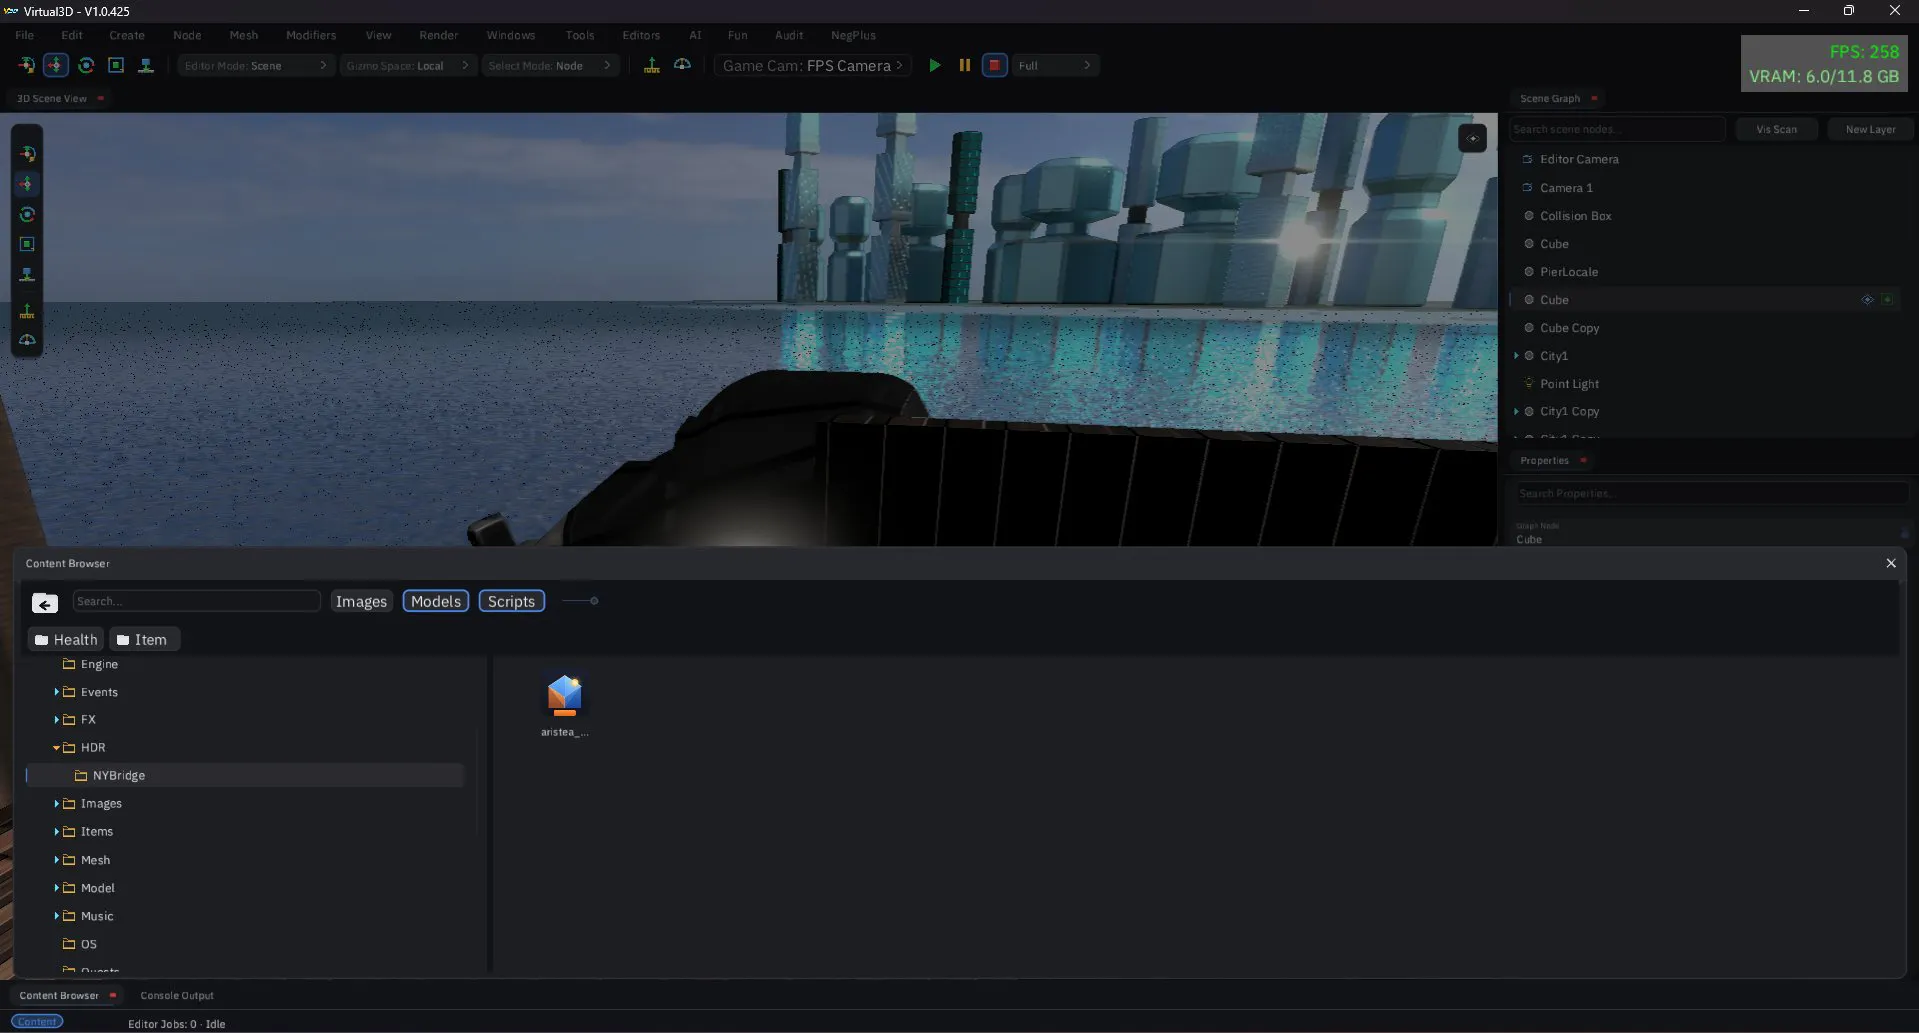Image resolution: width=1919 pixels, height=1033 pixels.
Task: Expand the City1 Copy node
Action: 1516,411
